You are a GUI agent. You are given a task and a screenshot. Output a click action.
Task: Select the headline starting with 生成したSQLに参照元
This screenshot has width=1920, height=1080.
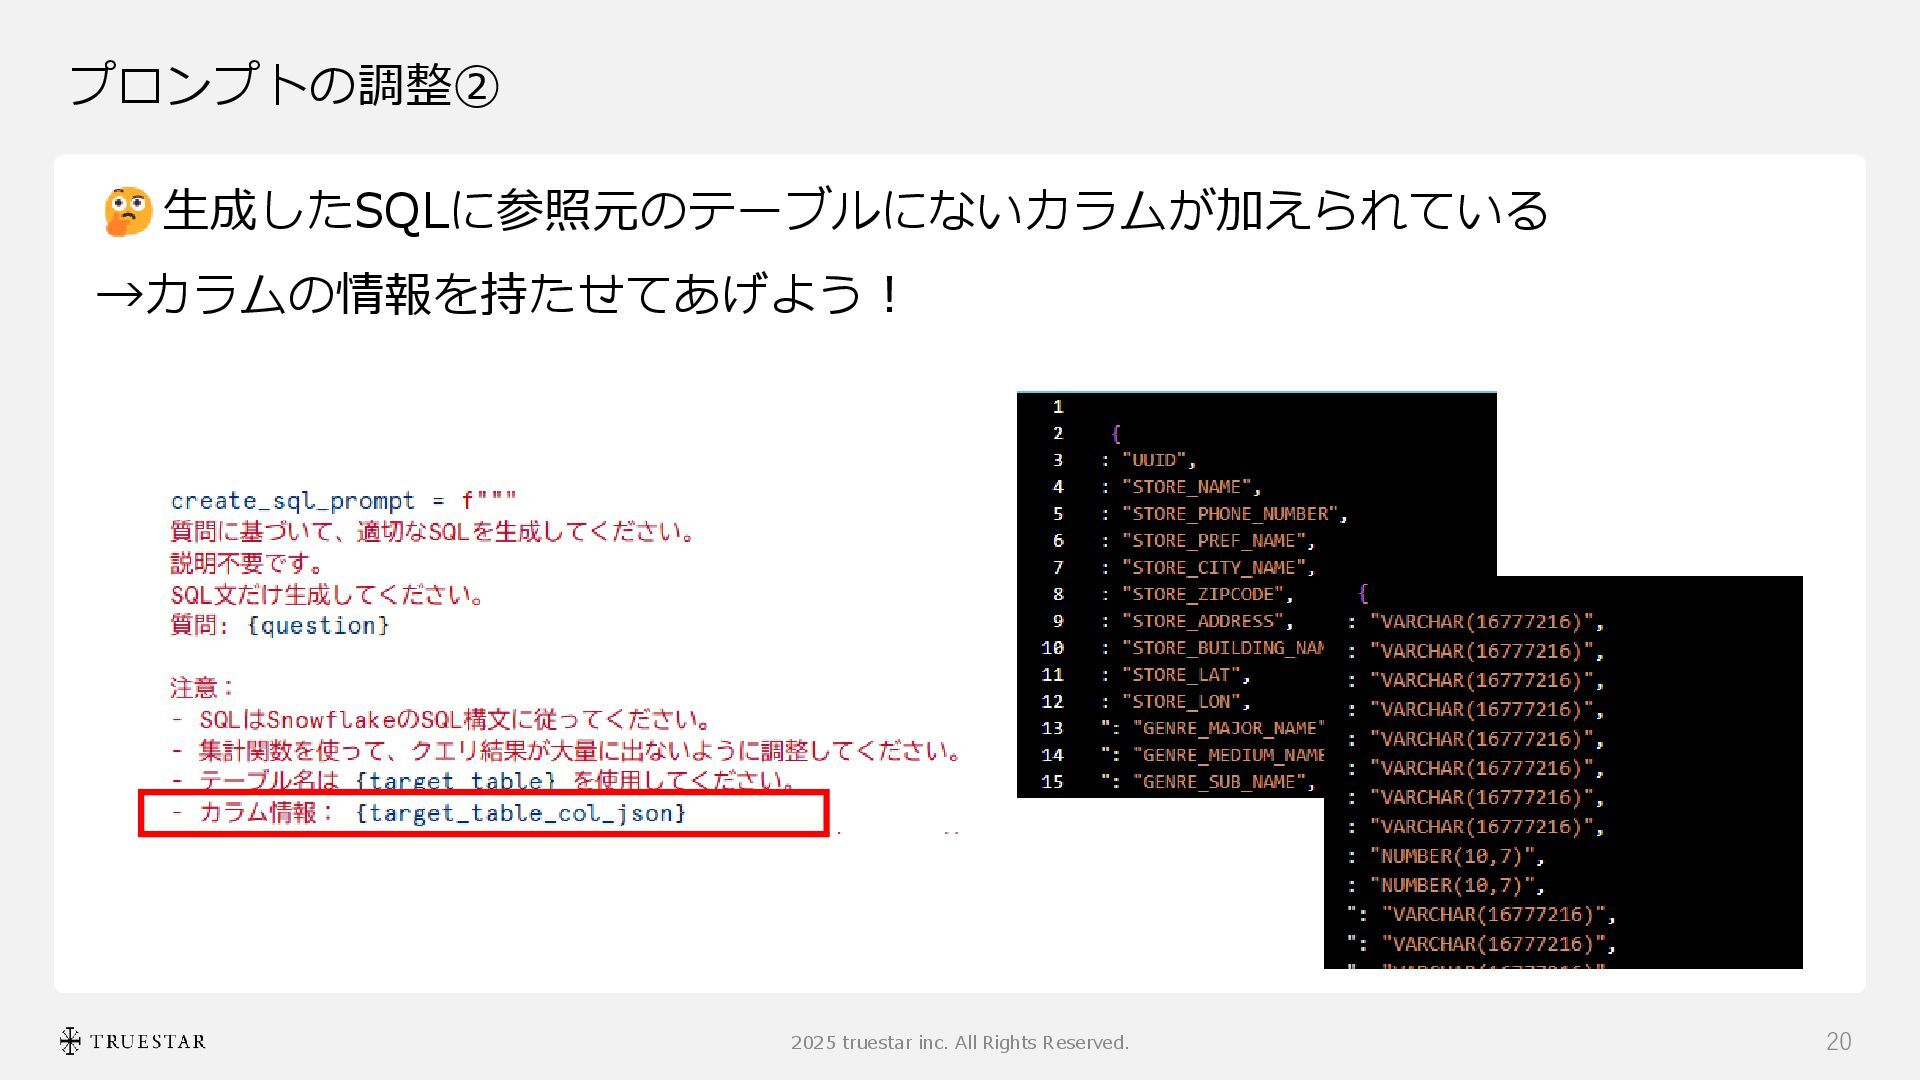855,211
